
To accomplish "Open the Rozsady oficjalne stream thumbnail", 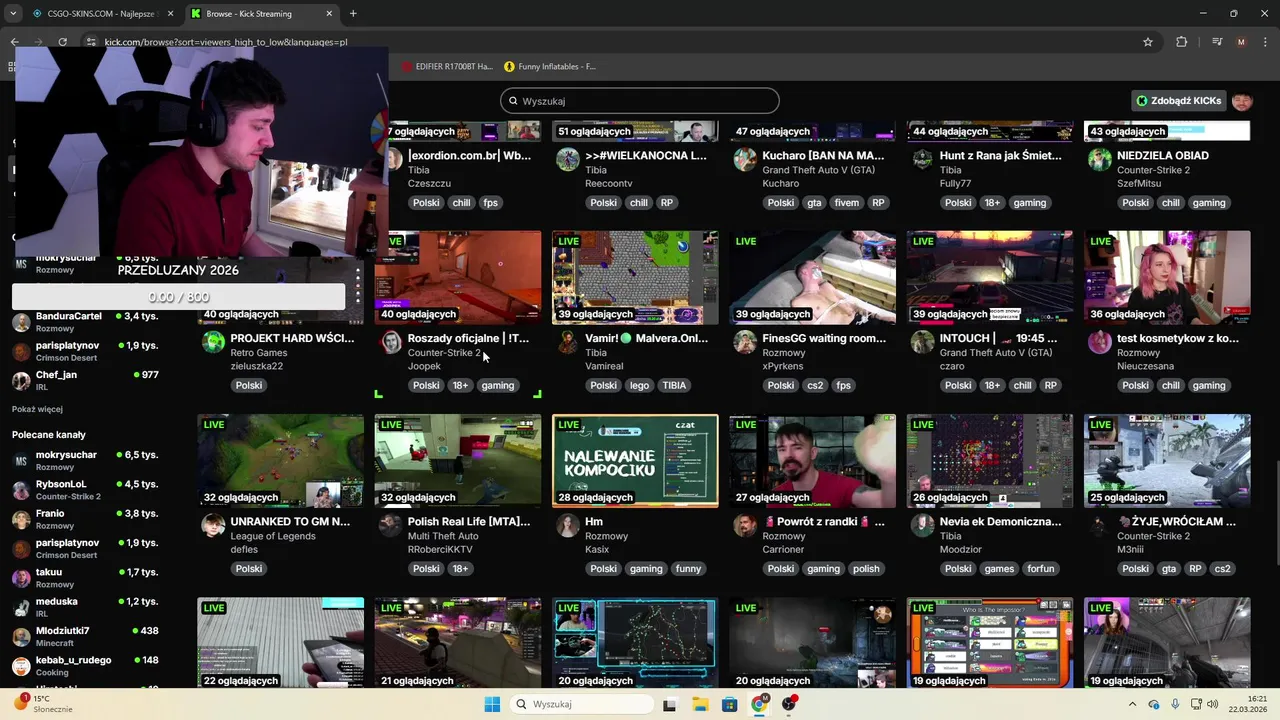I will [458, 278].
